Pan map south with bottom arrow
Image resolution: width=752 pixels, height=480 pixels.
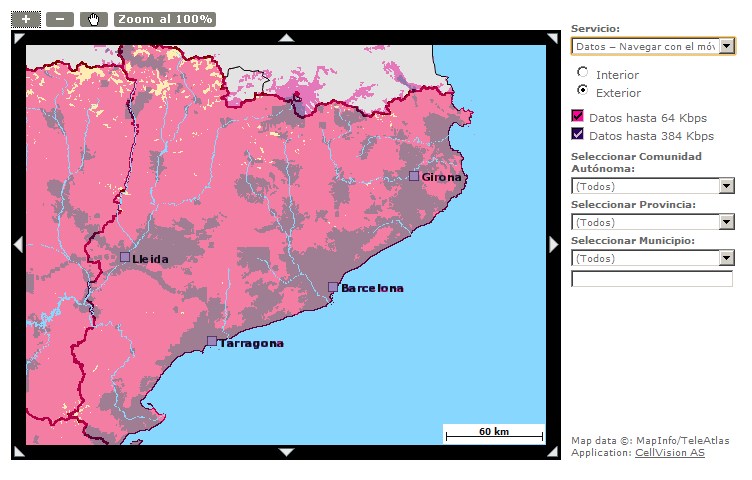pos(286,452)
